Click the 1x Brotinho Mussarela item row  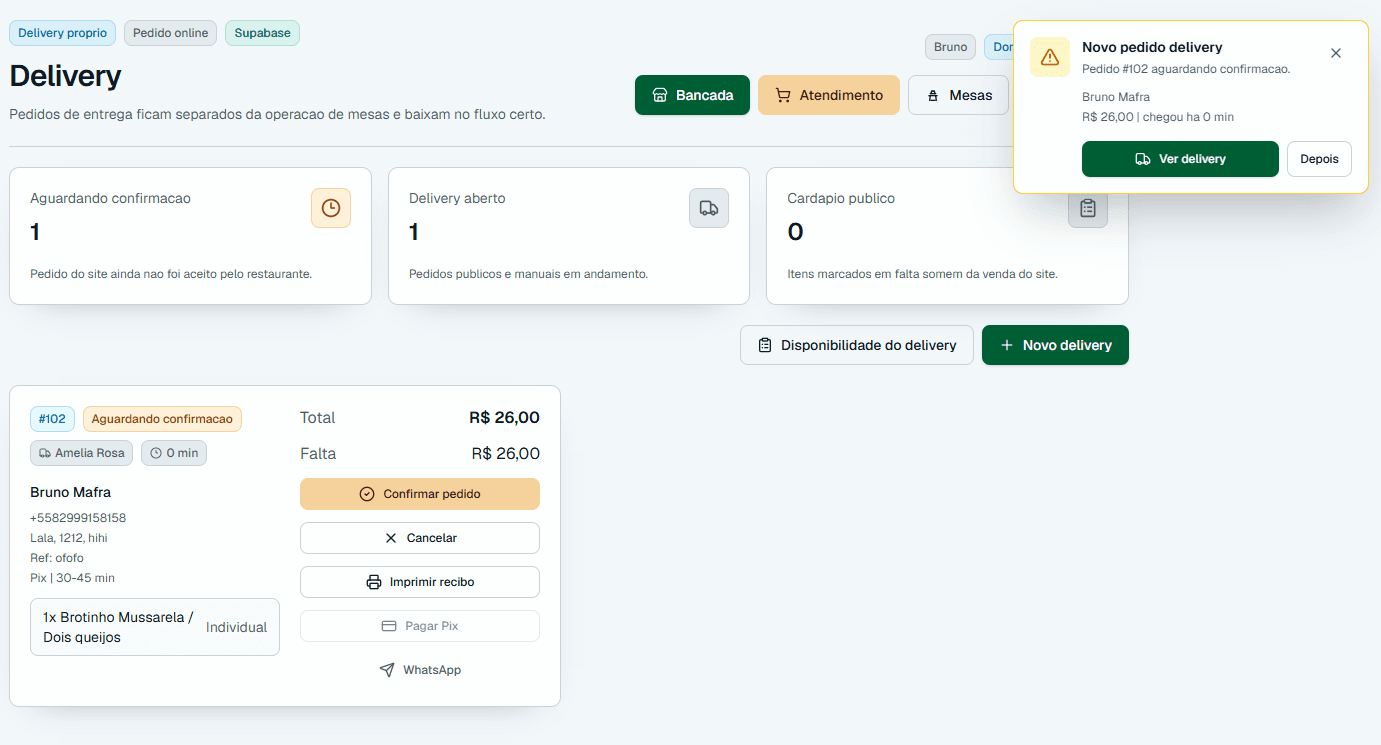[155, 627]
